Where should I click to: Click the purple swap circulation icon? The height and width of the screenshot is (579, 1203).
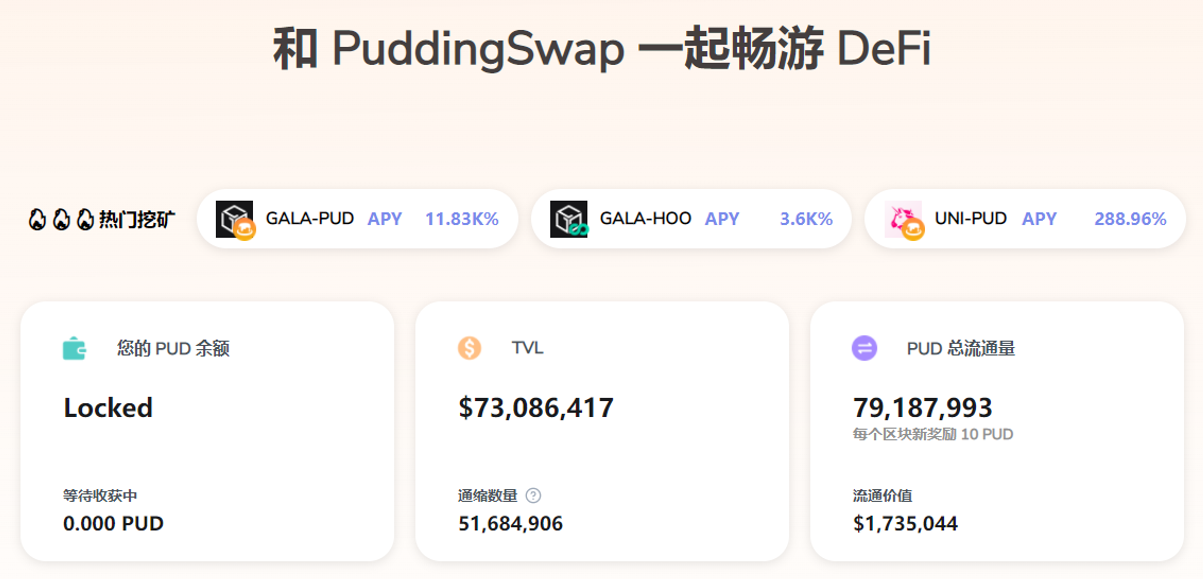864,348
